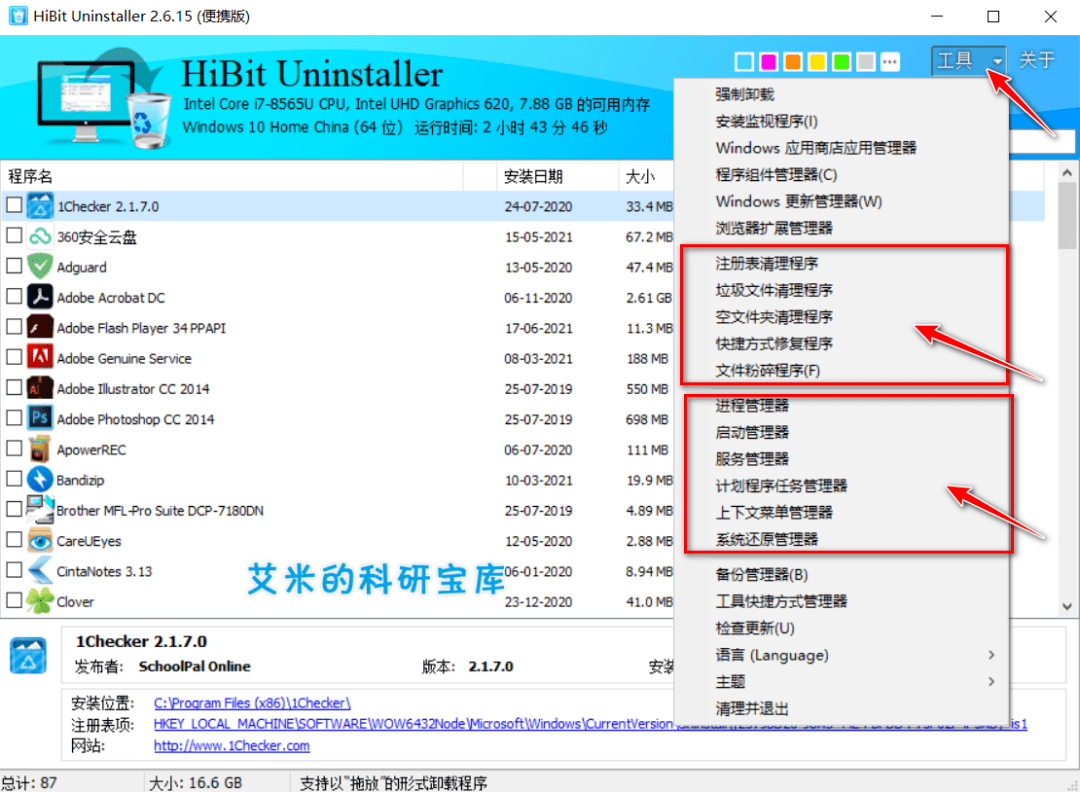Sort by the 安装日期 column header
The height and width of the screenshot is (792, 1080).
tap(557, 176)
